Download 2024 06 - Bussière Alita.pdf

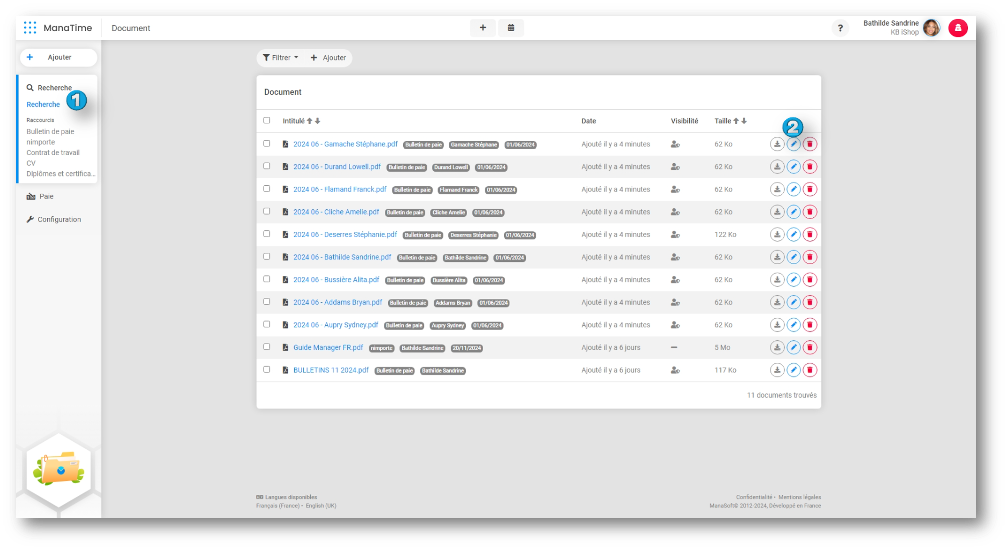click(777, 280)
